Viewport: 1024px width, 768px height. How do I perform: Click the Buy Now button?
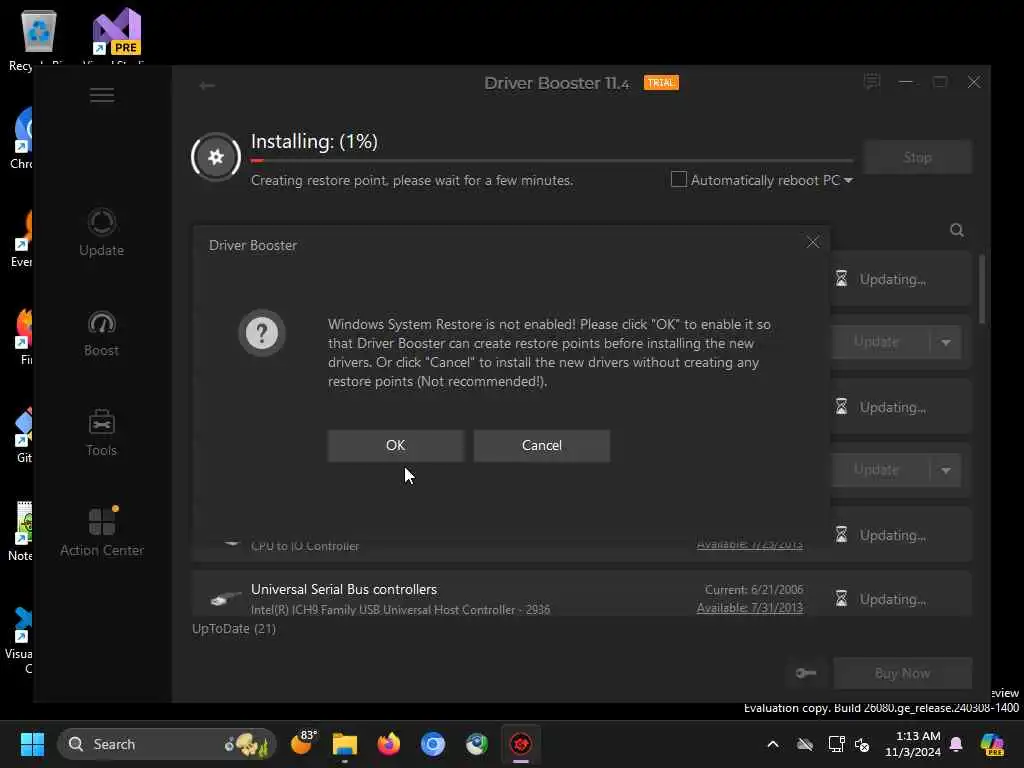click(903, 673)
